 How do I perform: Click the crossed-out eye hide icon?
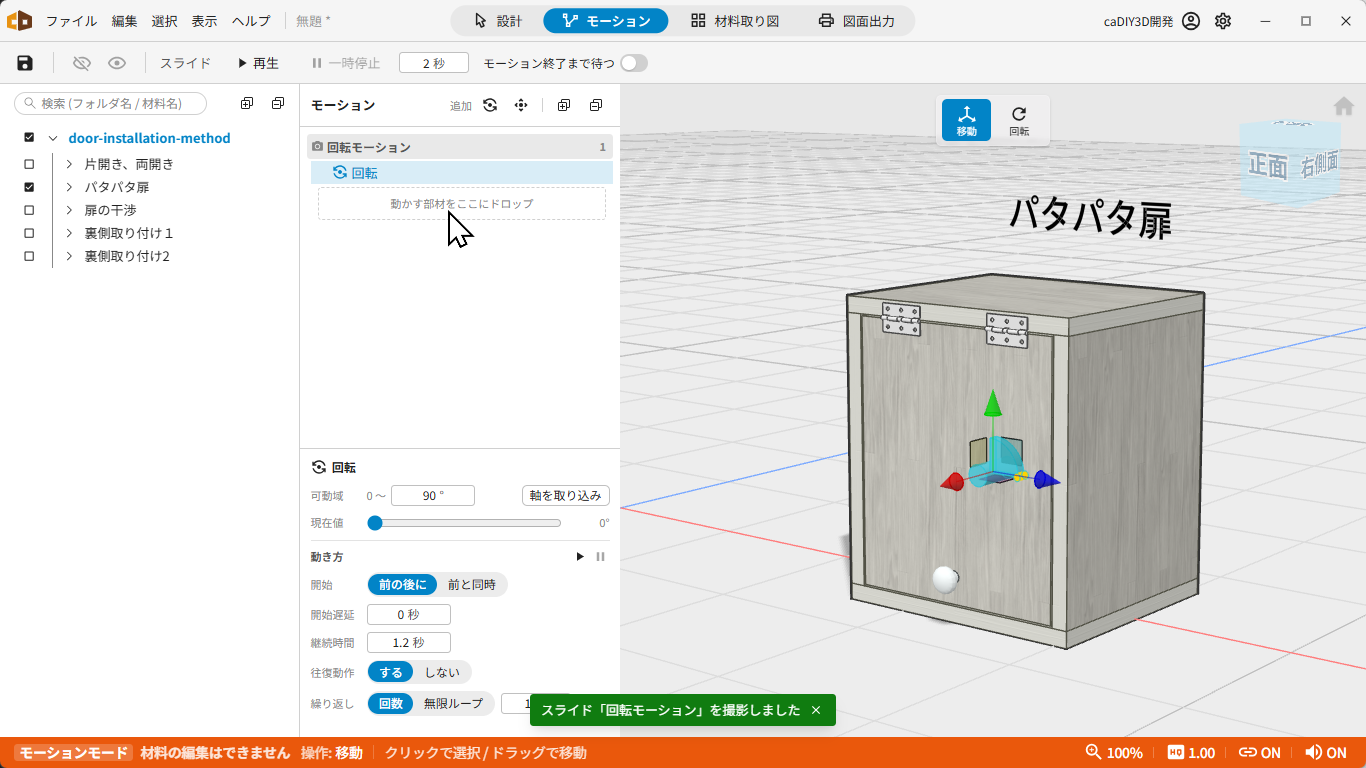coord(82,63)
